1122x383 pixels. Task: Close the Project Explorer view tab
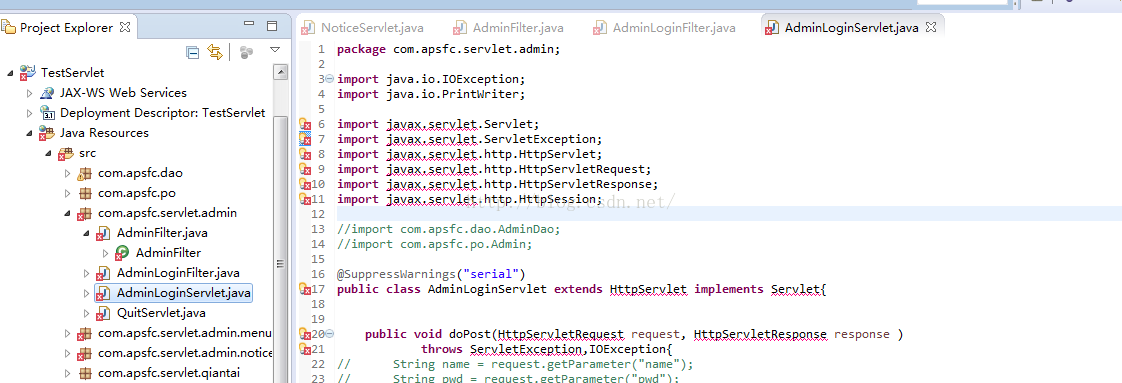tap(125, 27)
